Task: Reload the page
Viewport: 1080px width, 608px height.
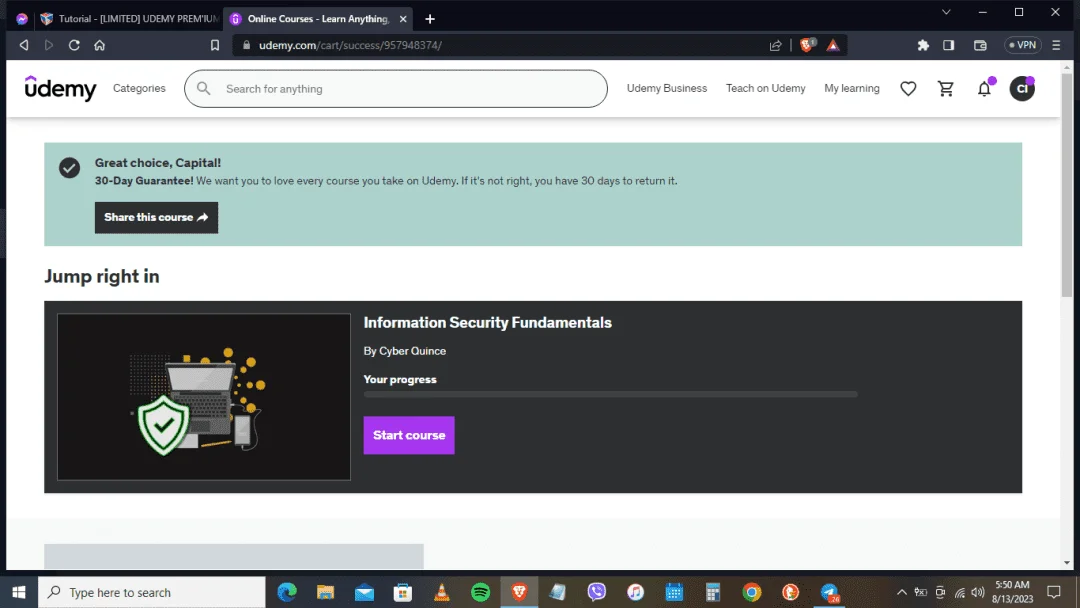Action: click(74, 45)
